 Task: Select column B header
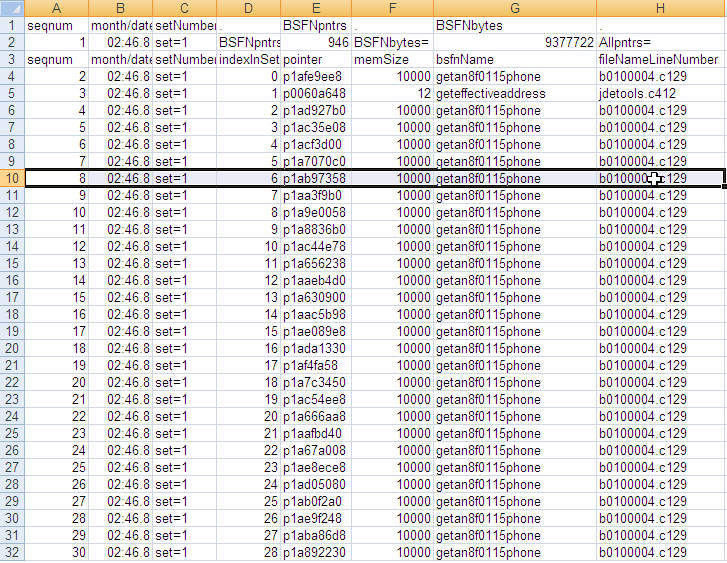pyautogui.click(x=121, y=8)
